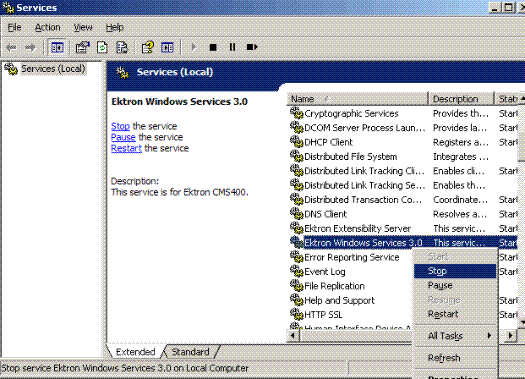525x379 pixels.
Task: Click the Pause Service toolbar icon
Action: 232,47
